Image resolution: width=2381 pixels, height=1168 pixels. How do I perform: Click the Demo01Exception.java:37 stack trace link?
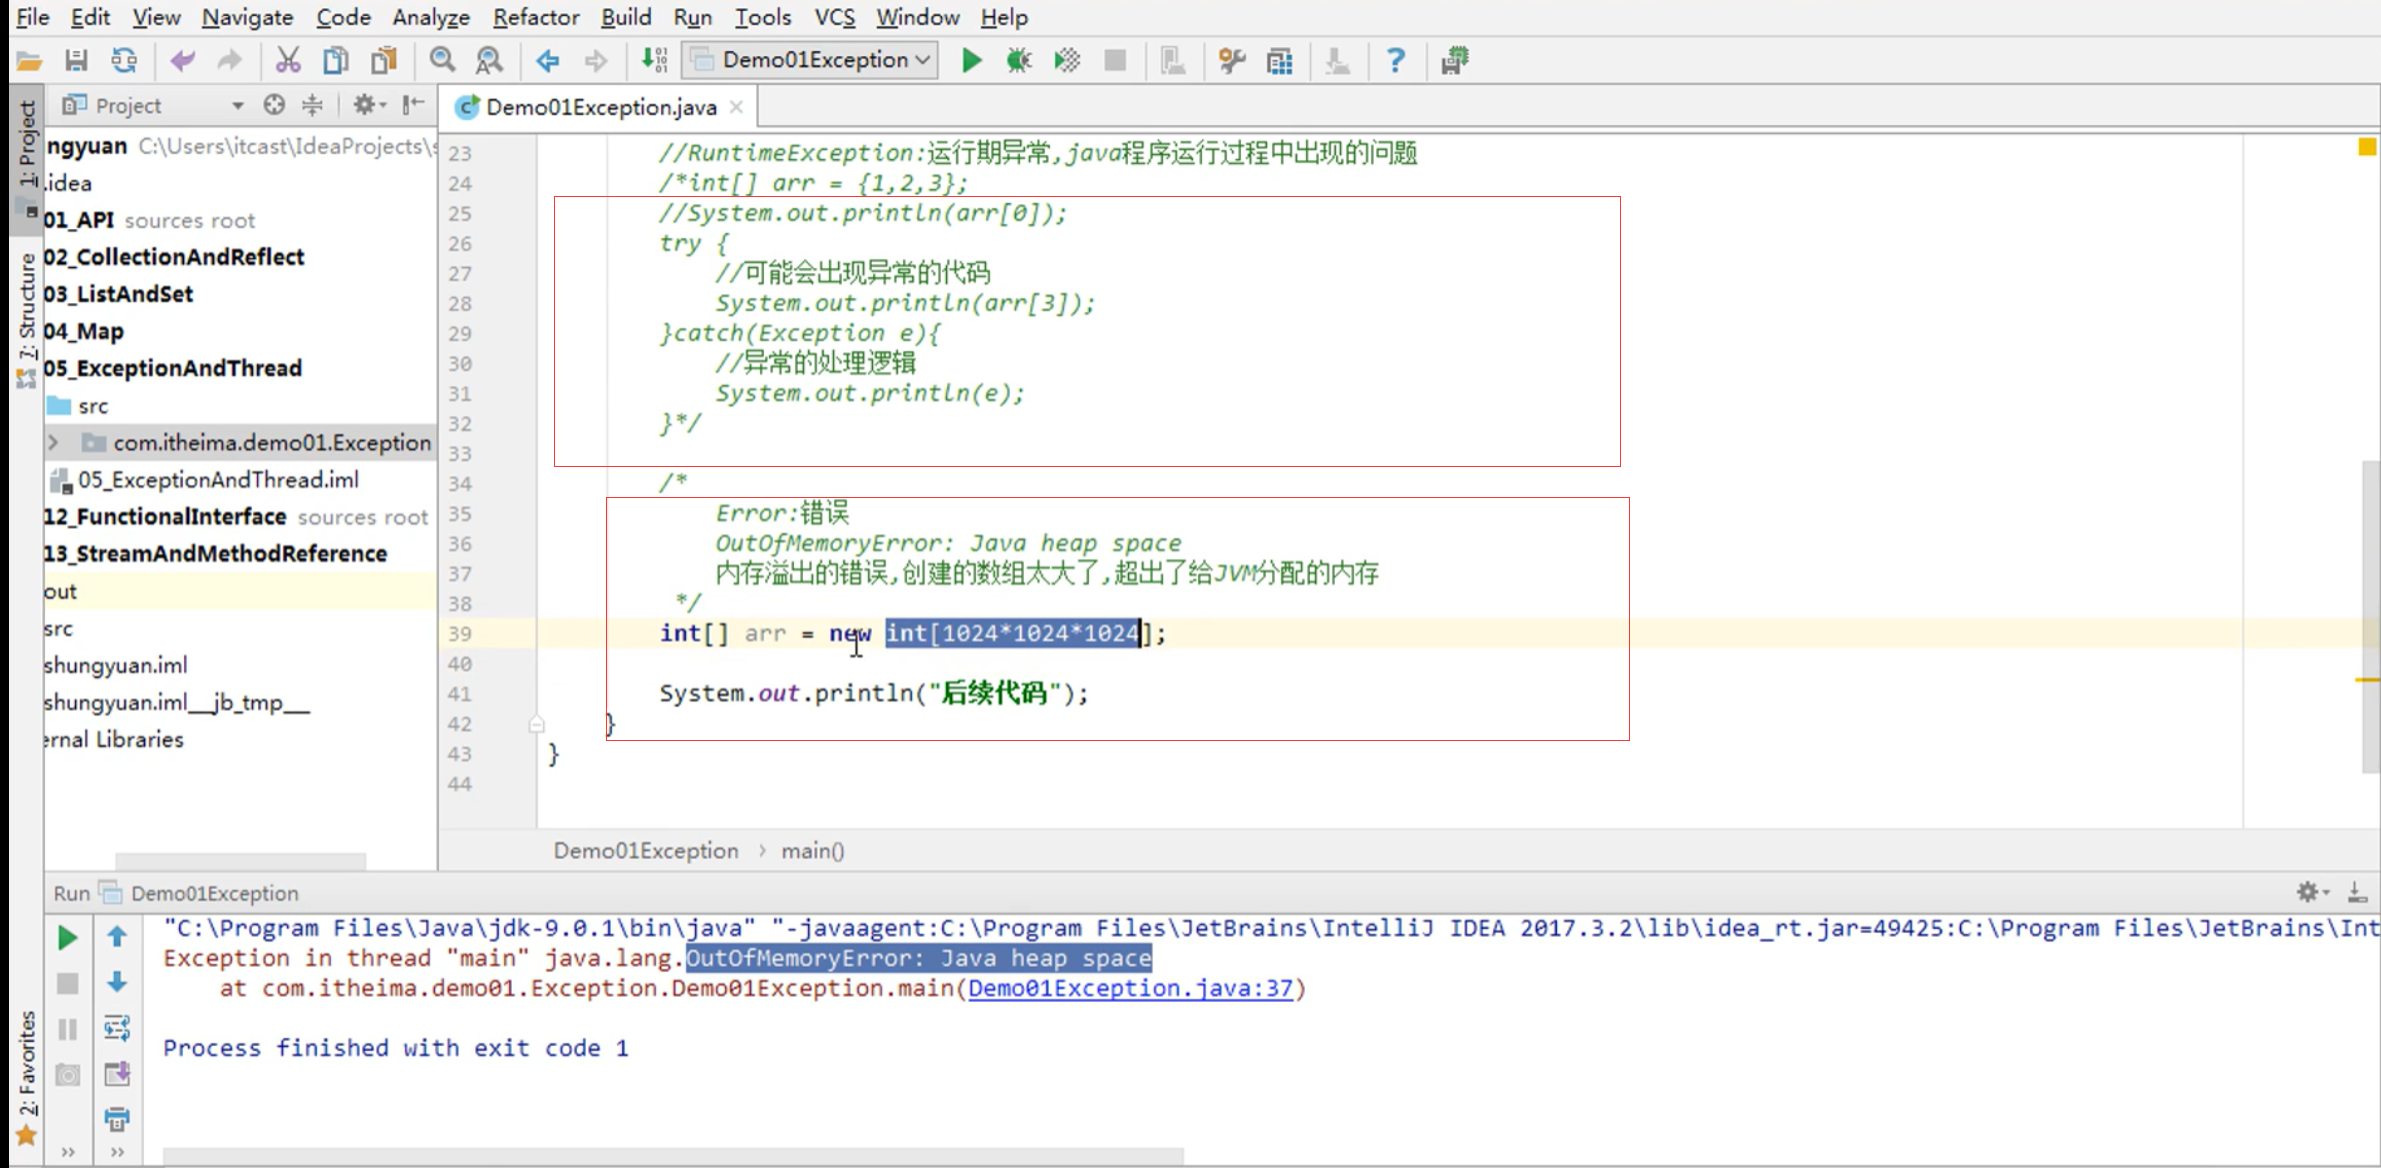coord(1130,988)
